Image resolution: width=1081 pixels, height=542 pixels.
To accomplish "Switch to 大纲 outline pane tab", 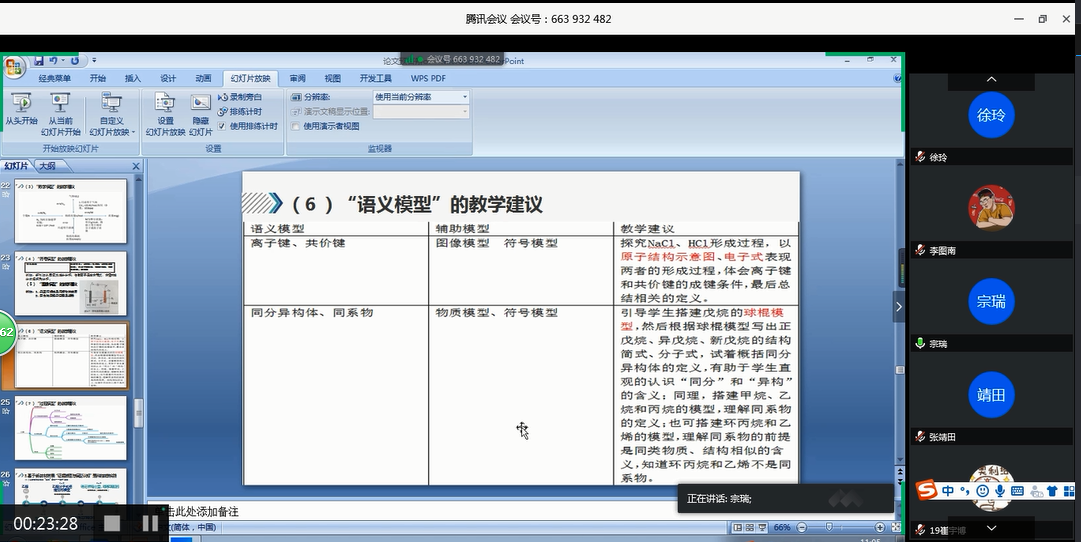I will 47,166.
